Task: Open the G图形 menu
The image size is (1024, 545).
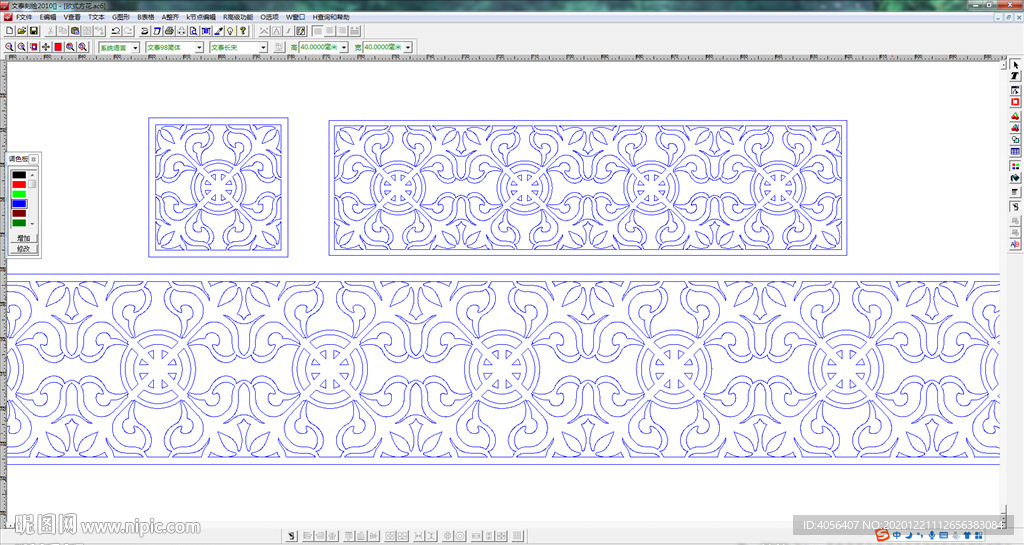Action: (x=121, y=17)
